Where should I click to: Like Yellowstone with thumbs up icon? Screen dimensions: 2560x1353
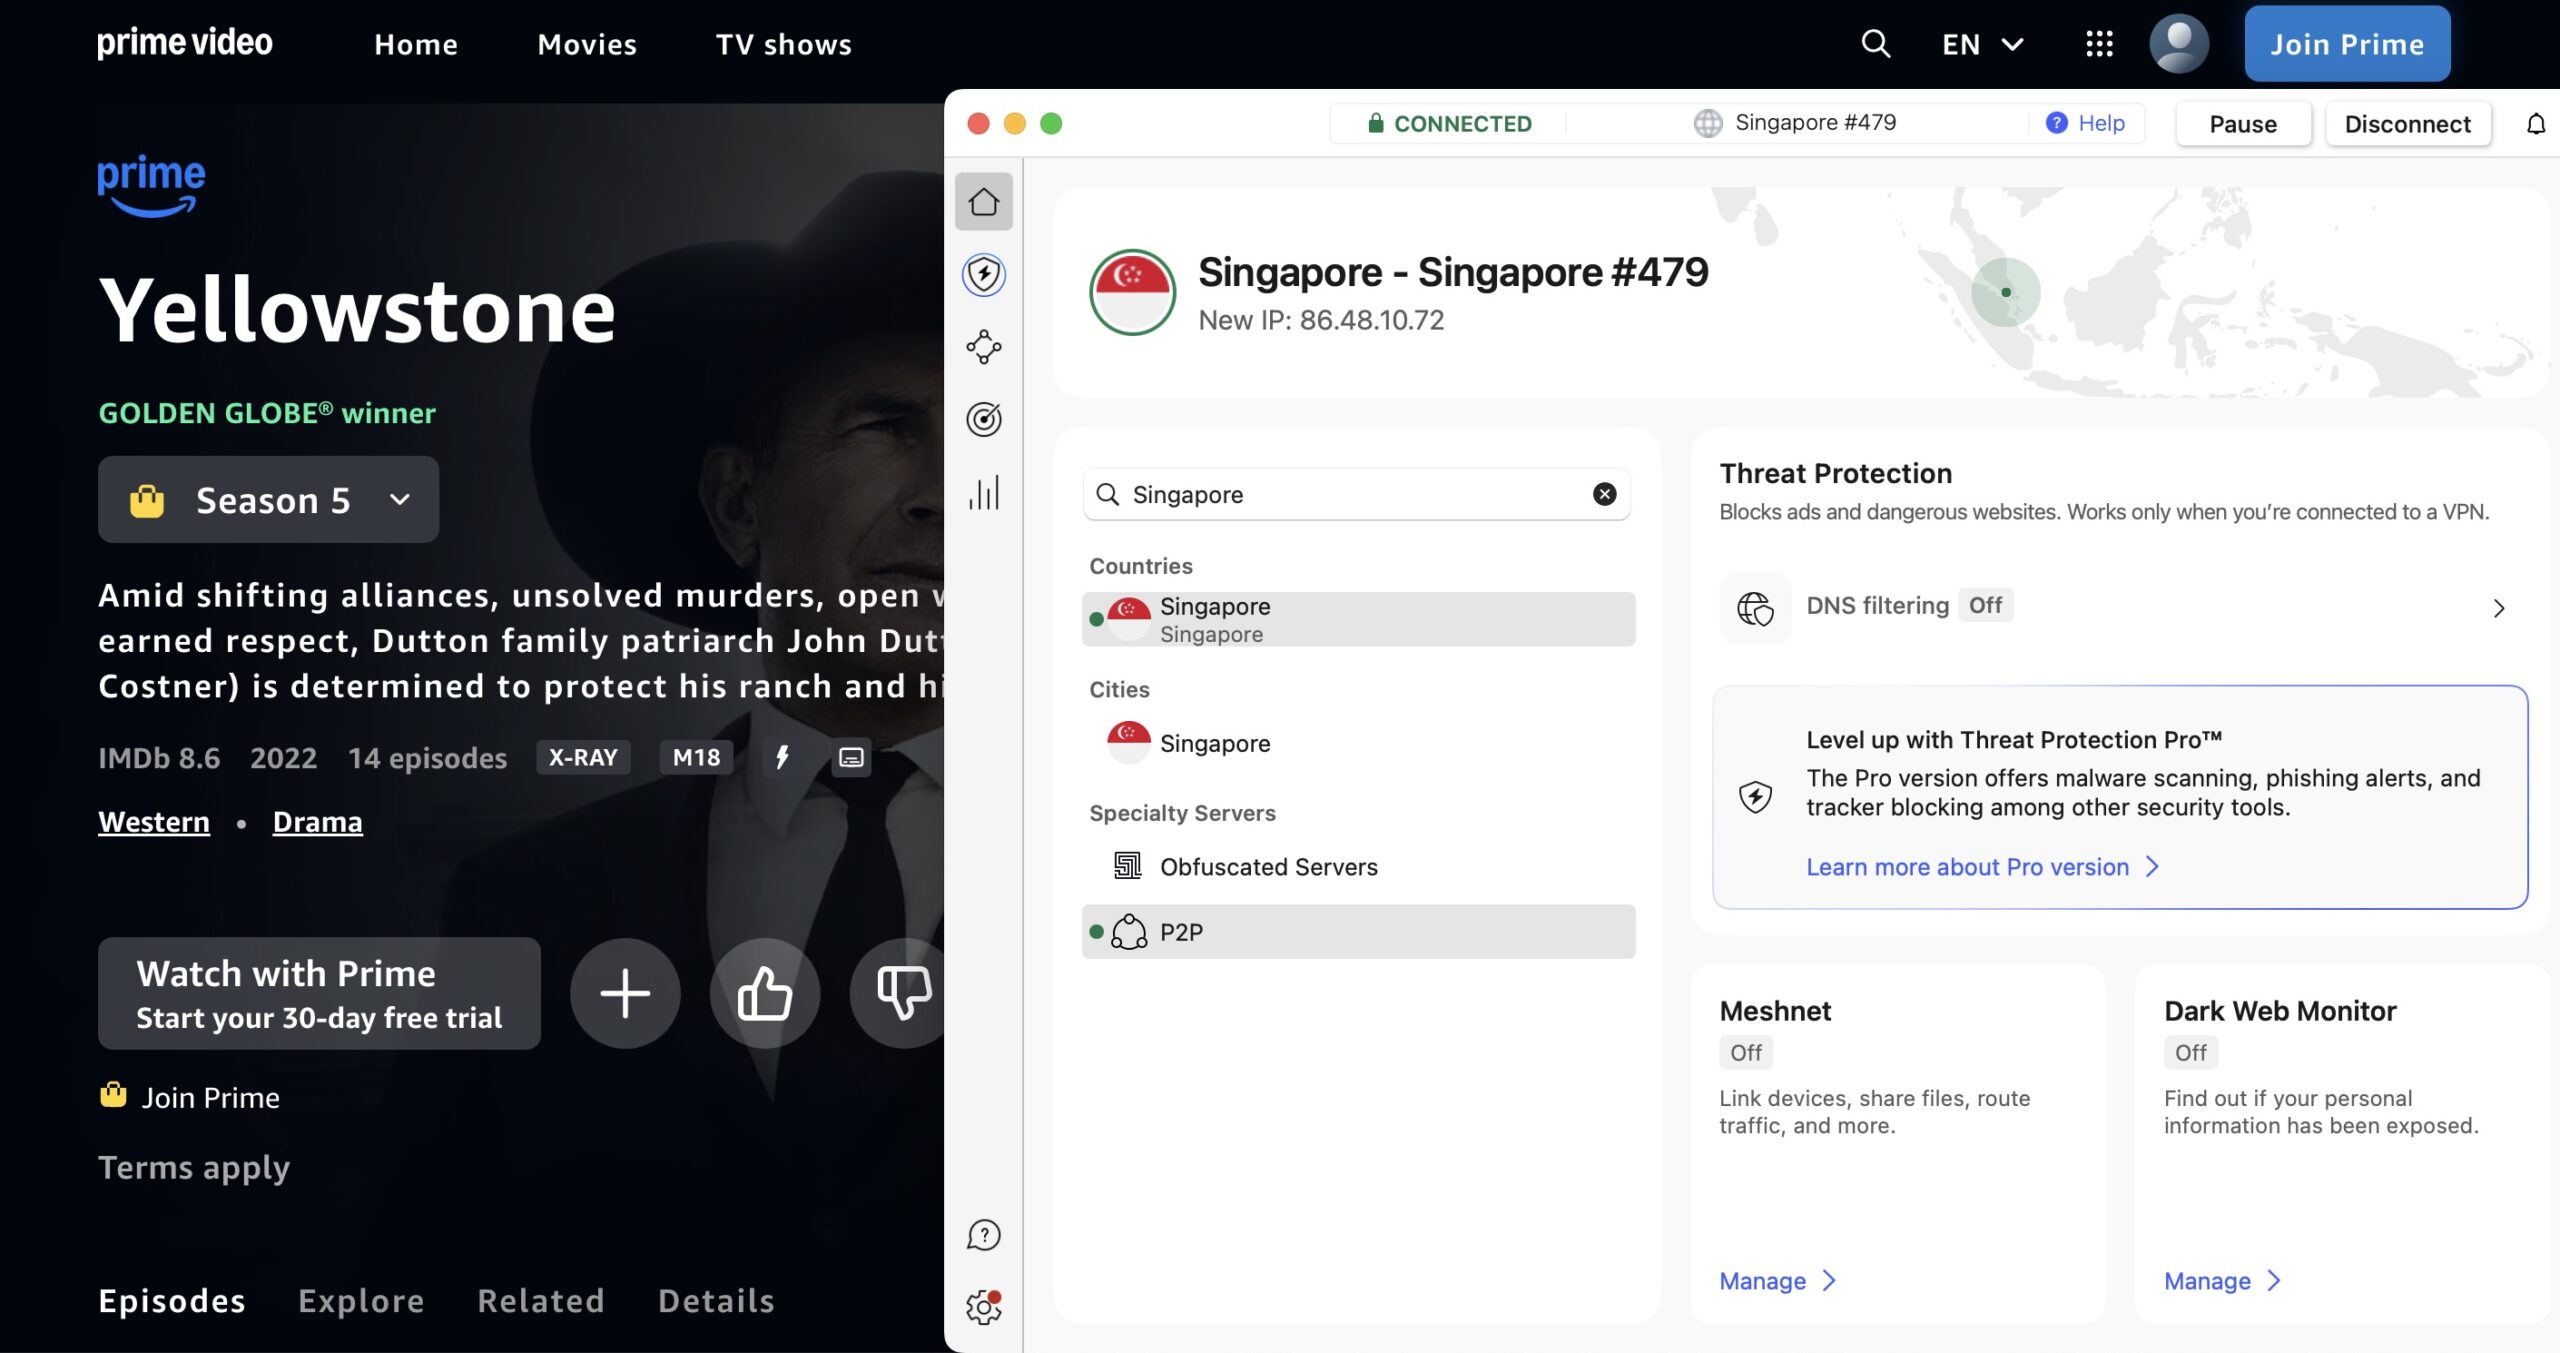(x=765, y=993)
